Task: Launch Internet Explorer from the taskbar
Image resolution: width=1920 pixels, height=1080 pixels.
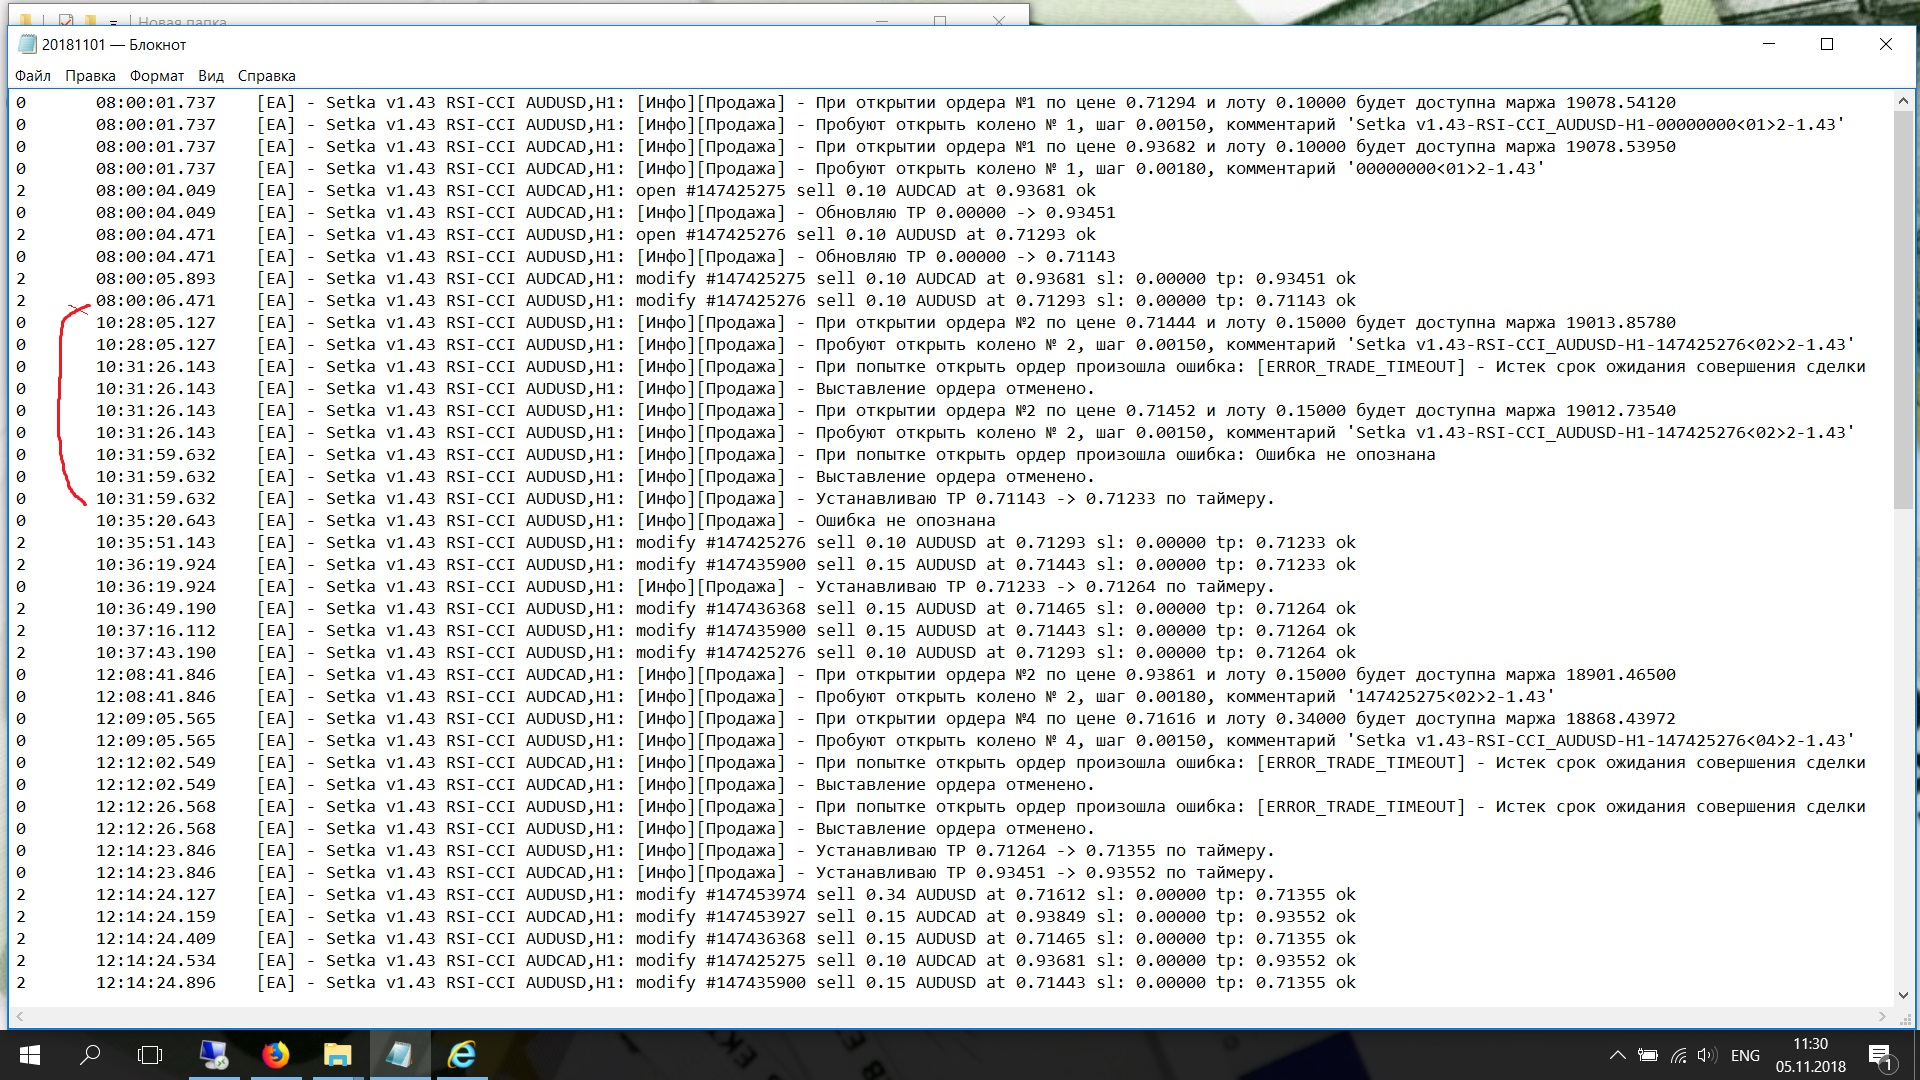Action: [x=462, y=1055]
